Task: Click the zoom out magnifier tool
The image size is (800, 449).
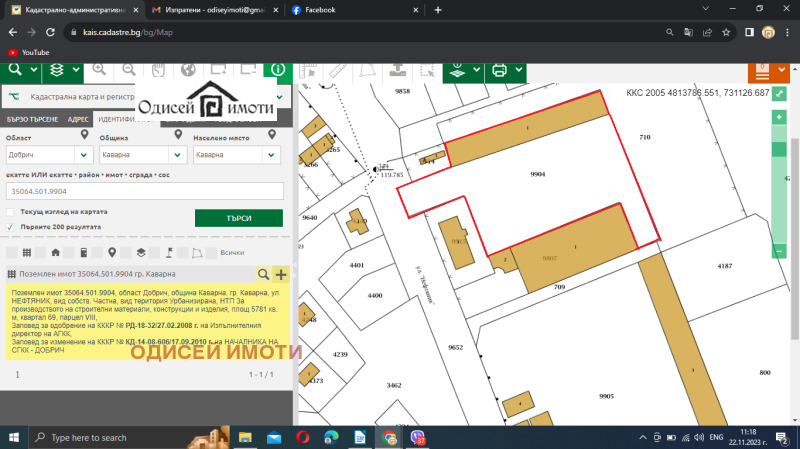Action: point(129,70)
